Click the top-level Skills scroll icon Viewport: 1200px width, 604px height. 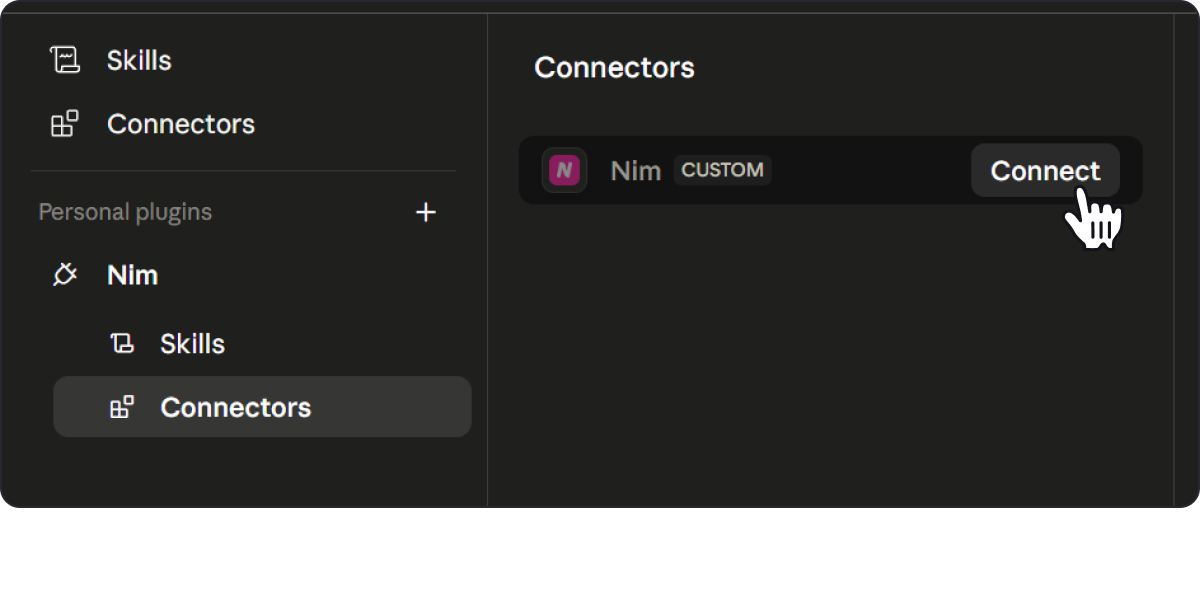(x=65, y=60)
